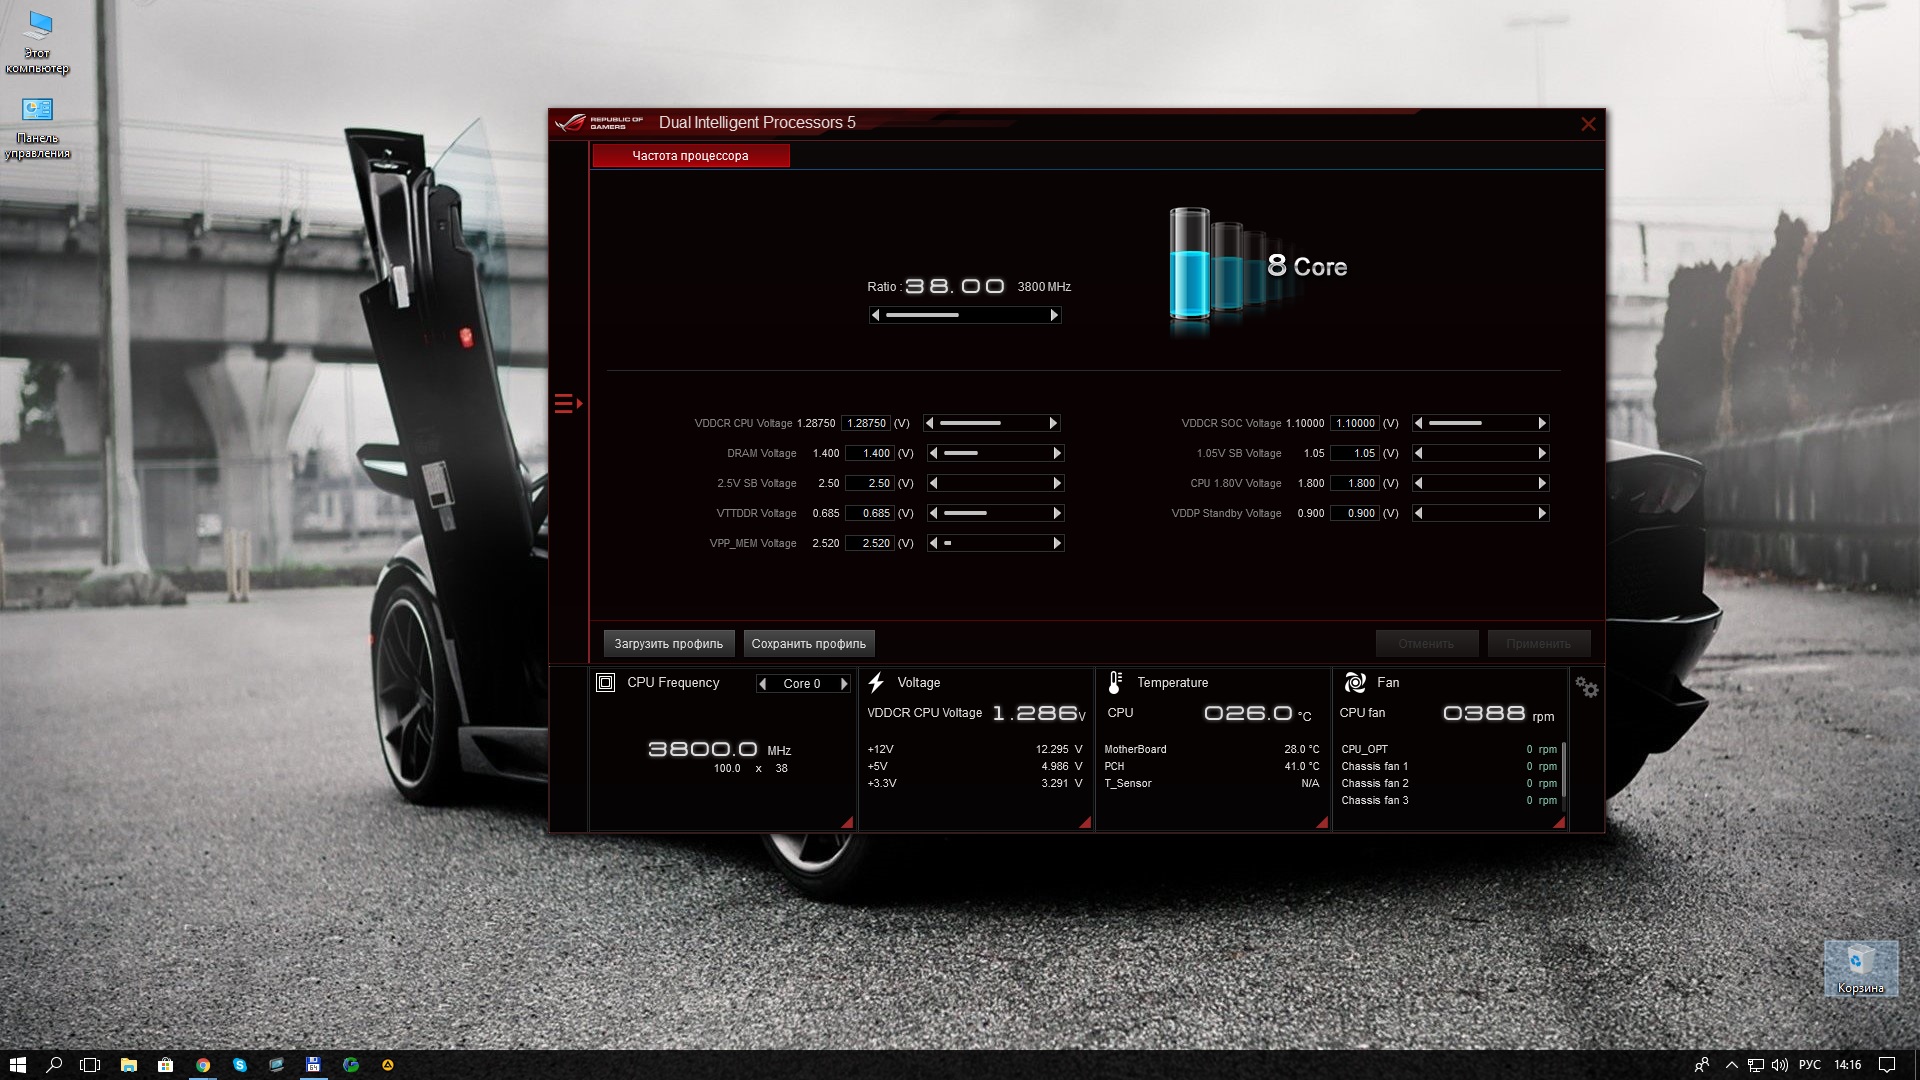
Task: Open monitoring settings gear icon
Action: [x=1586, y=687]
